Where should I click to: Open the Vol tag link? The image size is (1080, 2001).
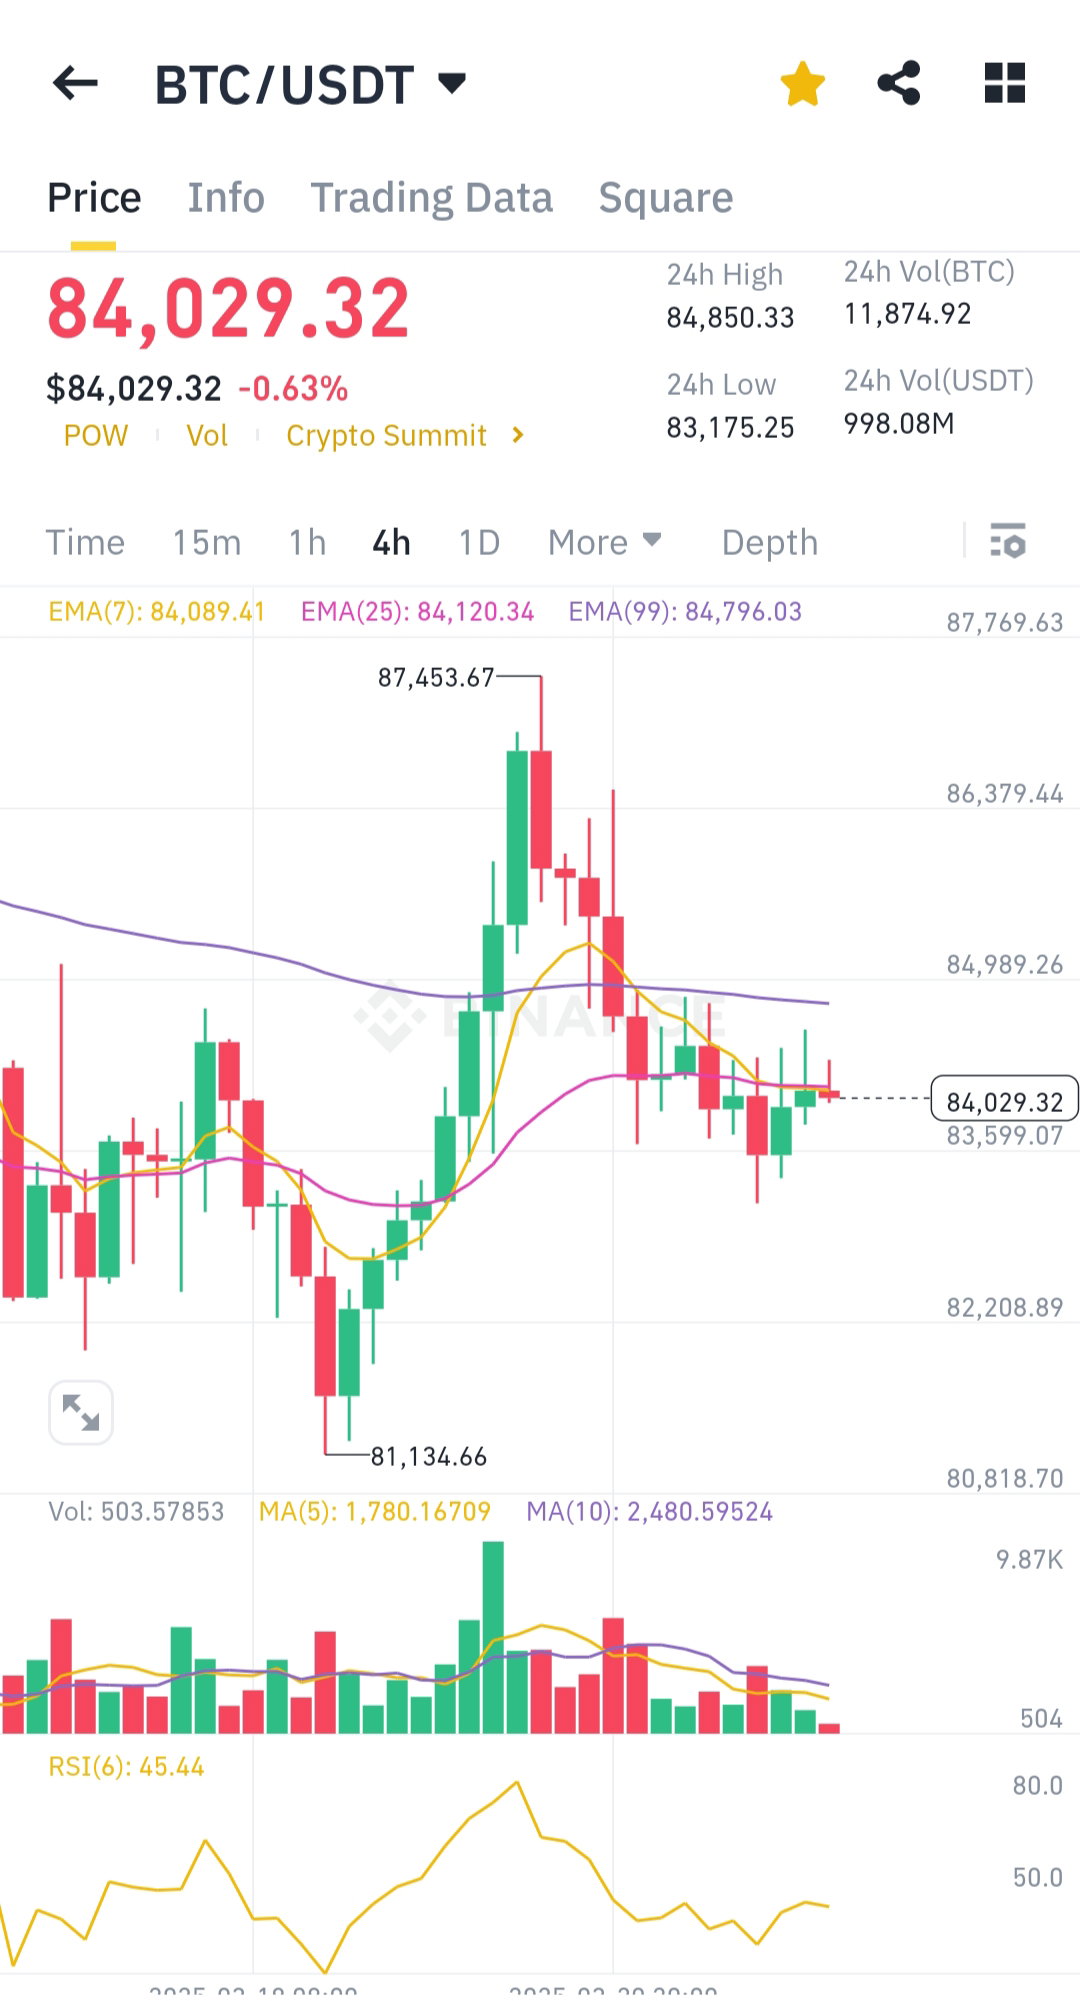point(207,436)
